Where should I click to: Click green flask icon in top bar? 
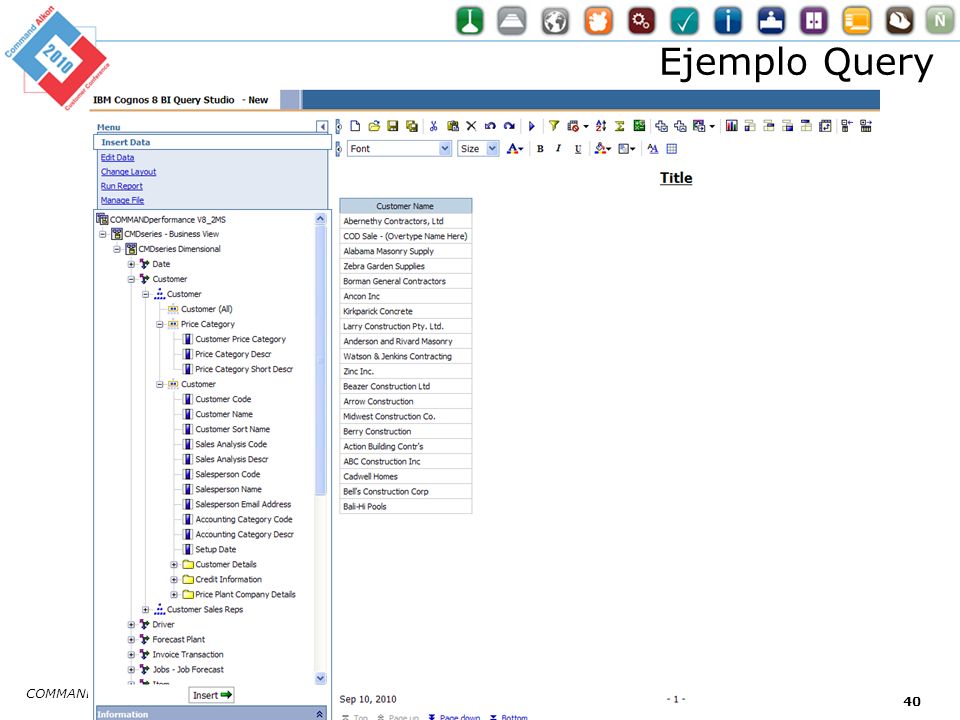coord(470,21)
